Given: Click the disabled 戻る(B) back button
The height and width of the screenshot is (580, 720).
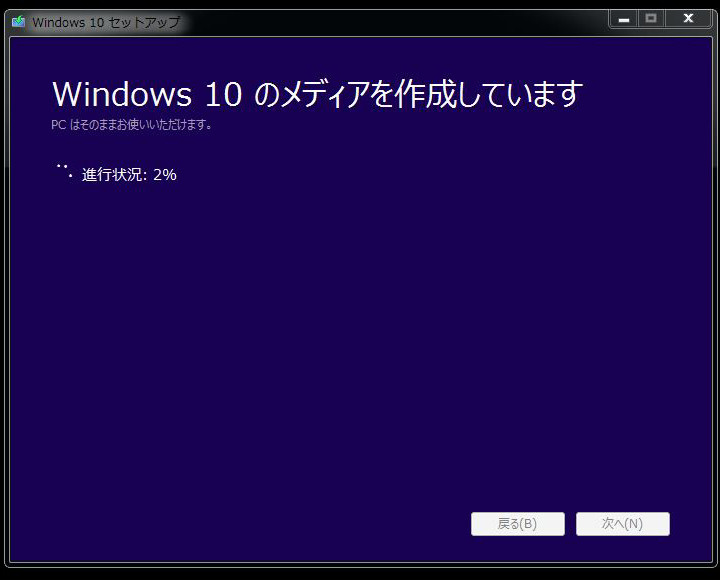Looking at the screenshot, I should pos(518,524).
